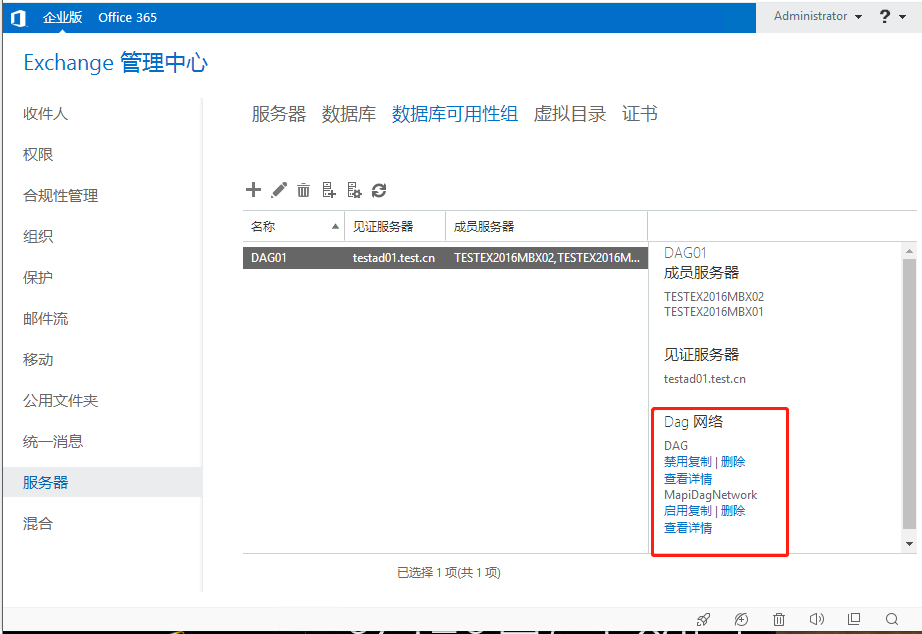Screen dimensions: 922x634
Task: Sort by 名称 column header
Action: coord(294,226)
